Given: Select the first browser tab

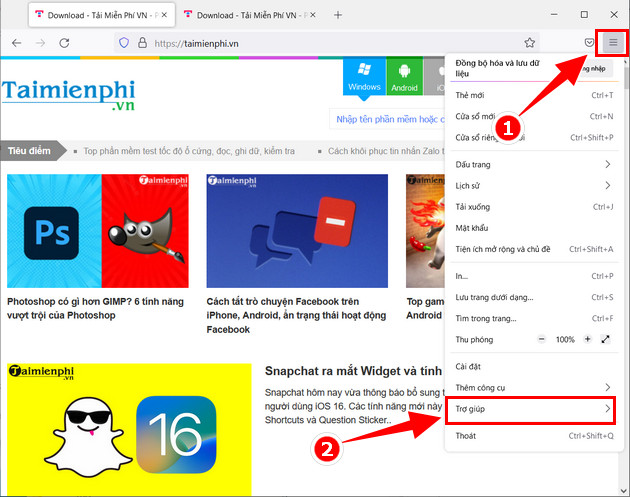Looking at the screenshot, I should pyautogui.click(x=102, y=15).
